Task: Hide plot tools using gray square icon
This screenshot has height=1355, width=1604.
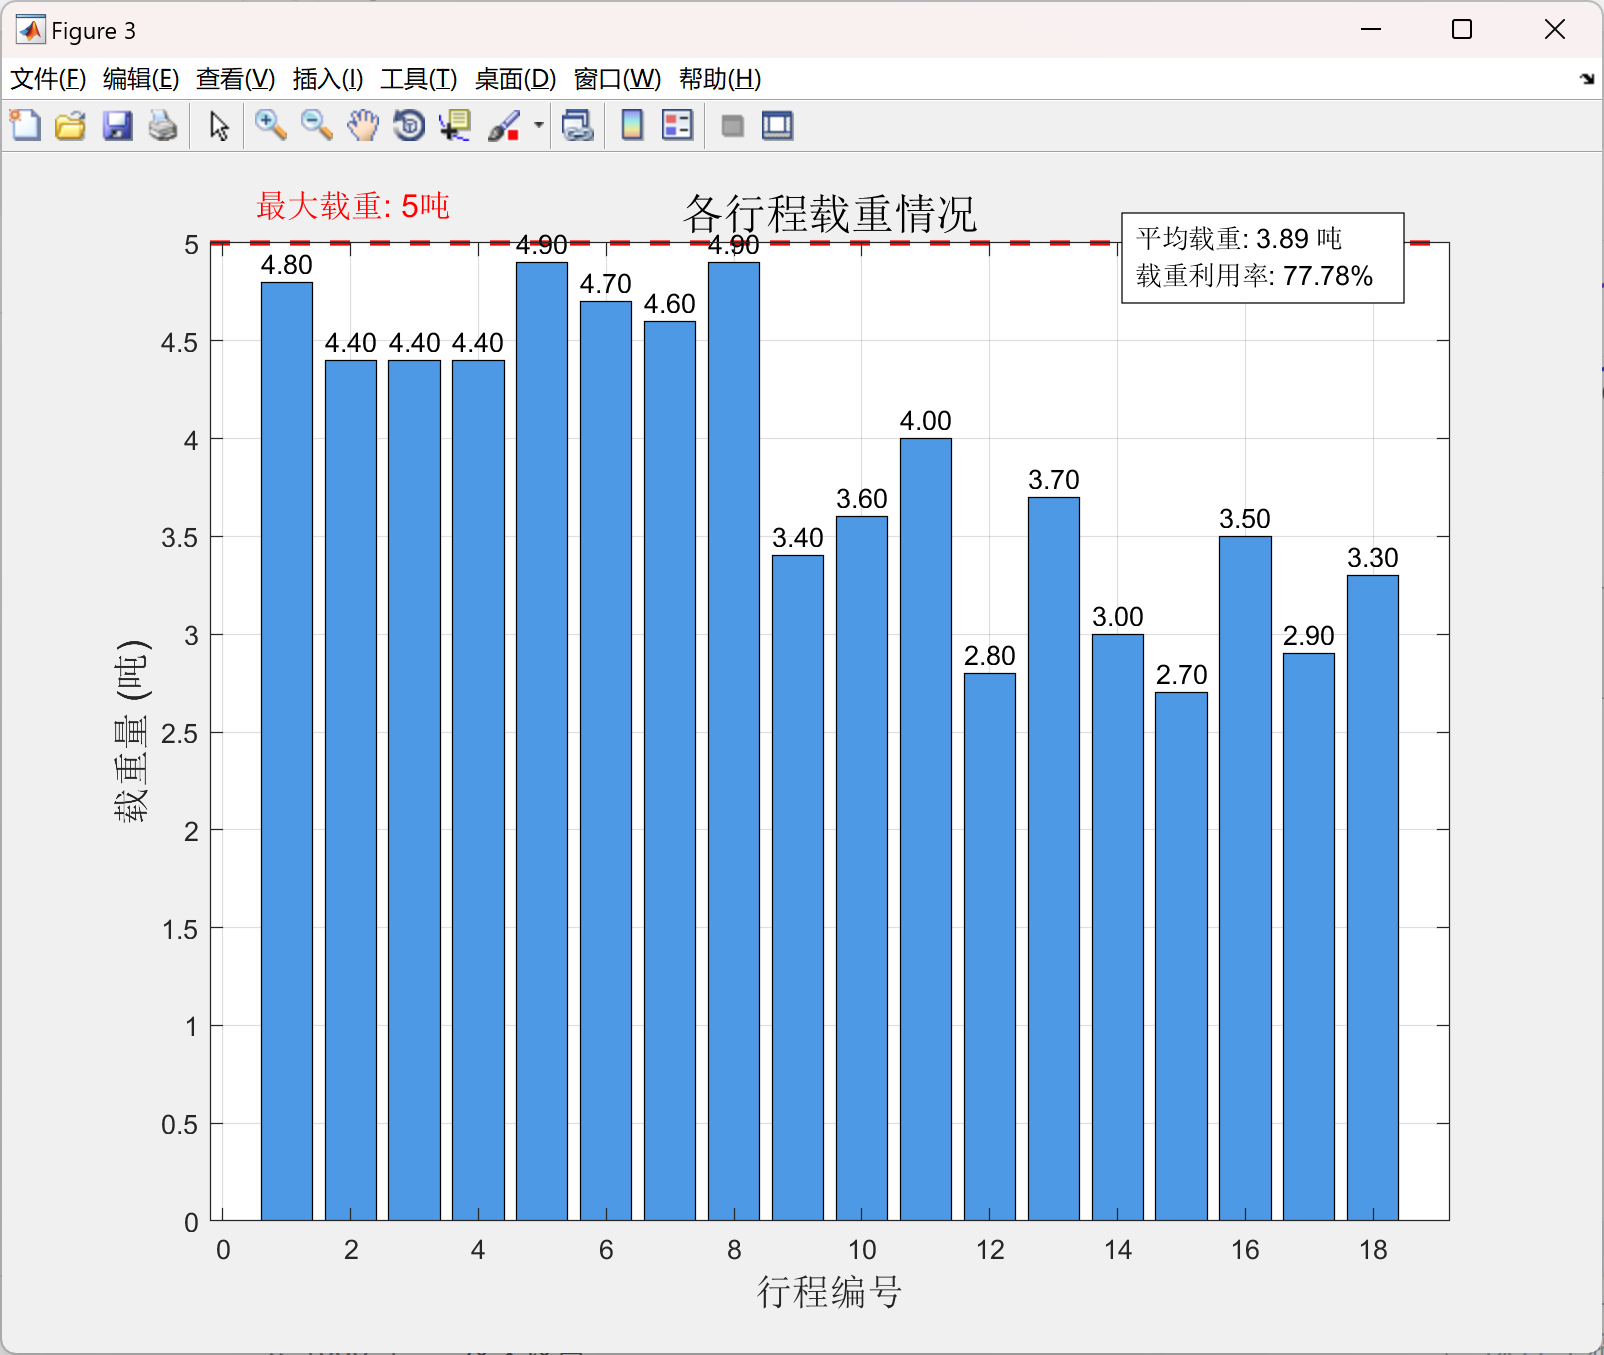Action: [732, 125]
